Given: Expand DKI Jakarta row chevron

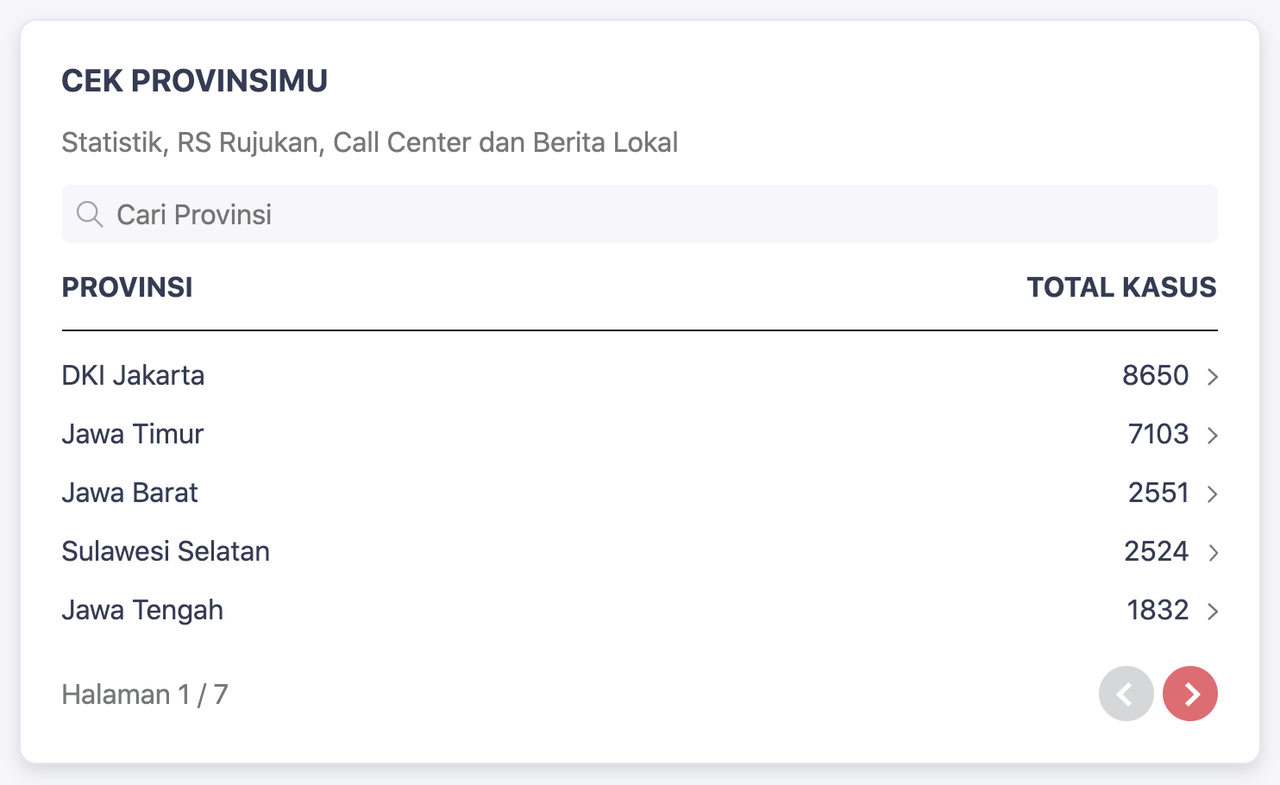Looking at the screenshot, I should coord(1212,377).
